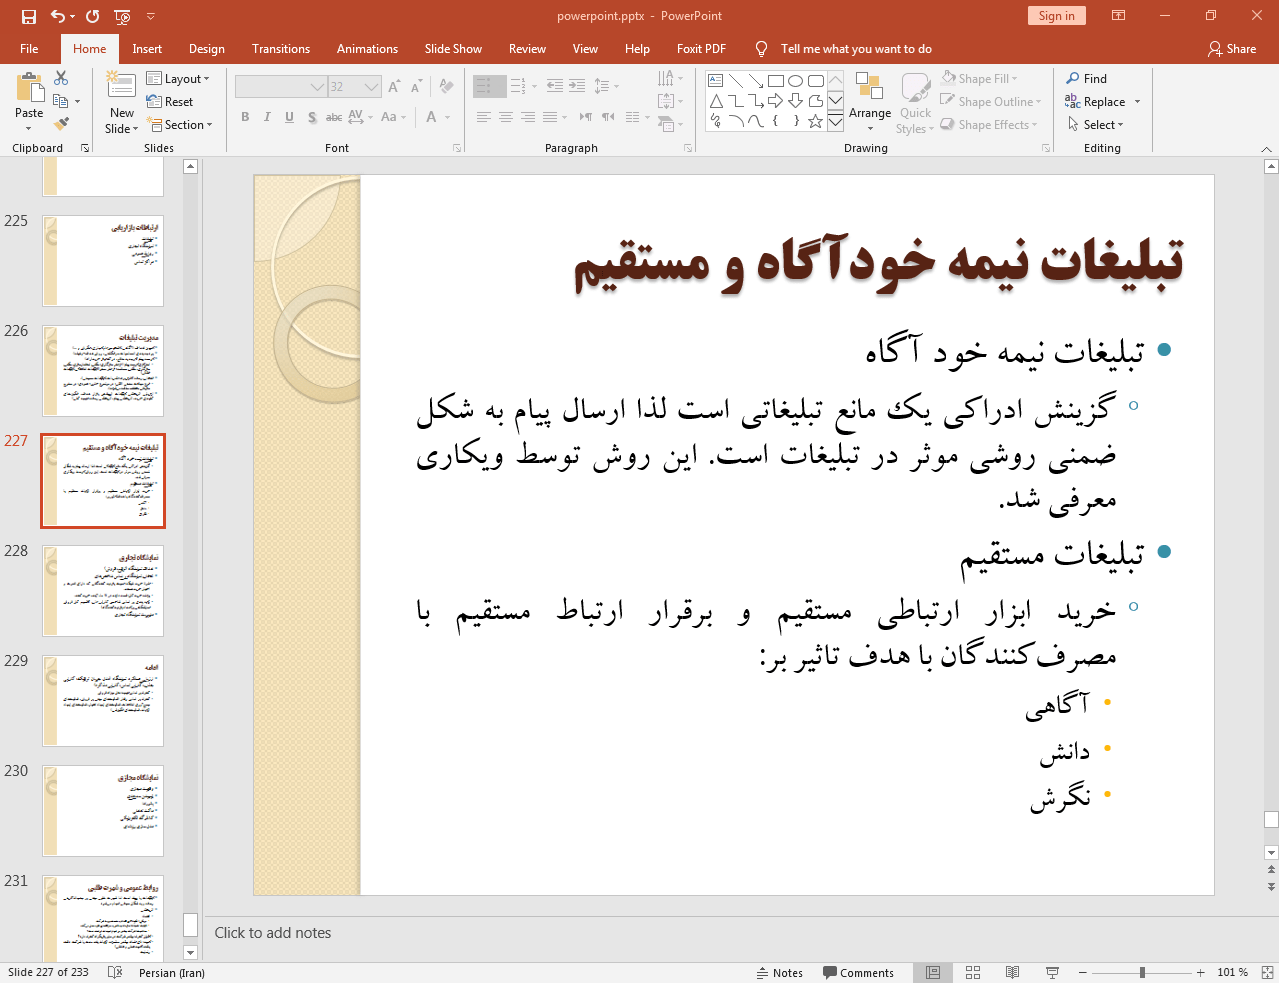Click the Increase List Level indent icon
Screen dimensions: 1279x983
click(x=577, y=87)
